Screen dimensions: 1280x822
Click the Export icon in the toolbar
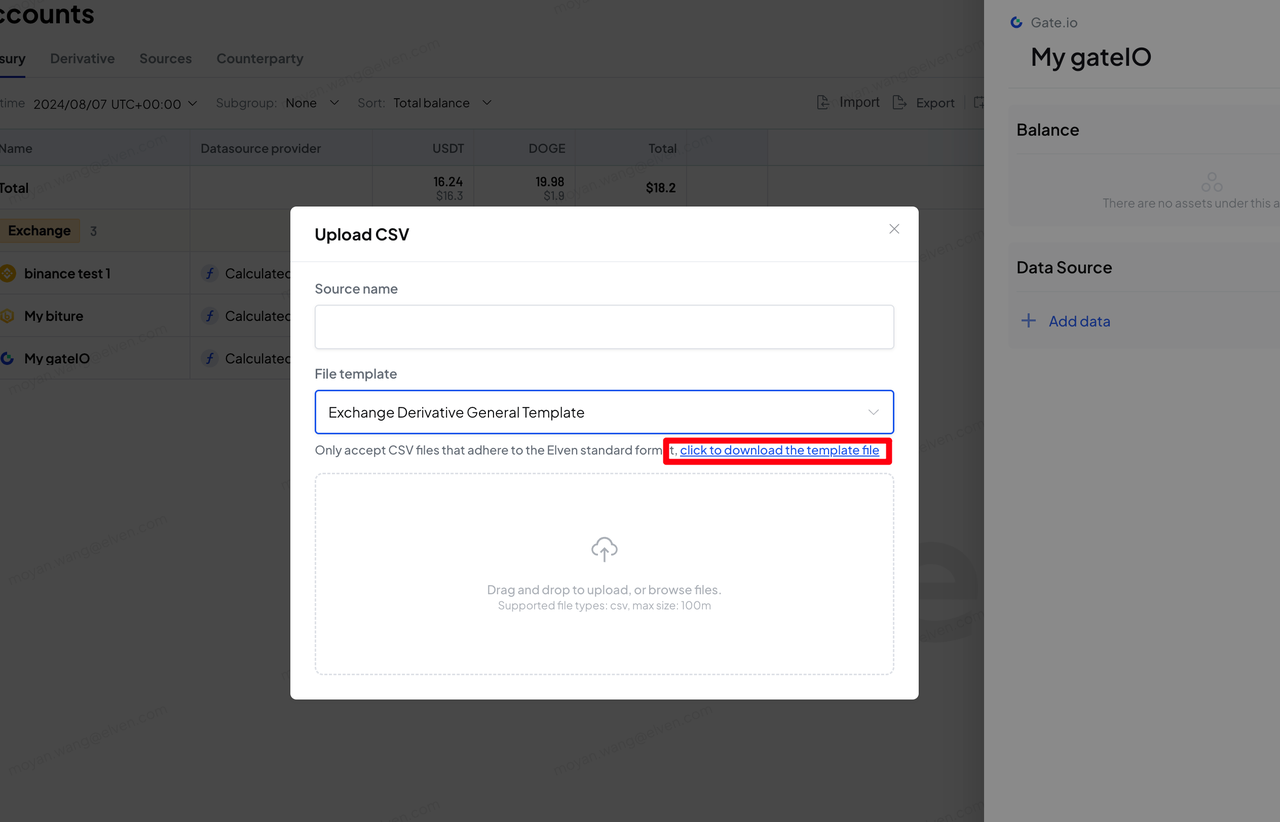[899, 102]
